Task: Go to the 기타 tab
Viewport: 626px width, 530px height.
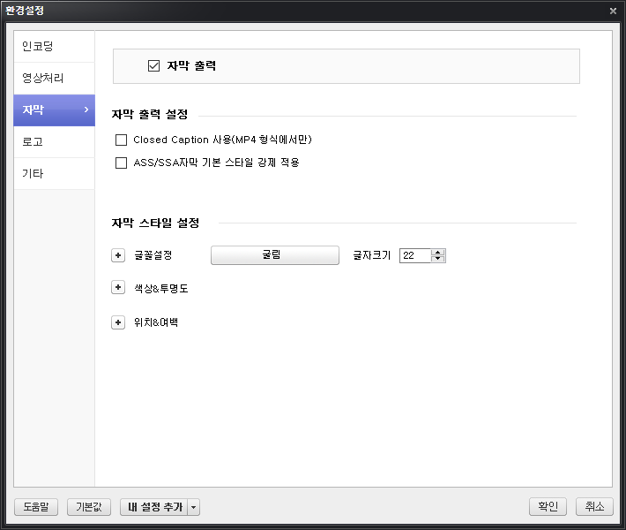Action: tap(54, 174)
